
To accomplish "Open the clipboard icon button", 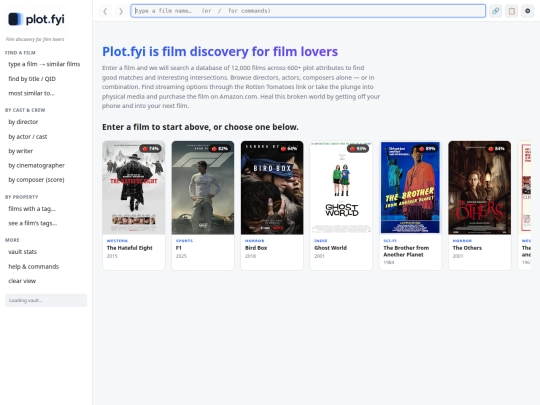I will point(511,11).
